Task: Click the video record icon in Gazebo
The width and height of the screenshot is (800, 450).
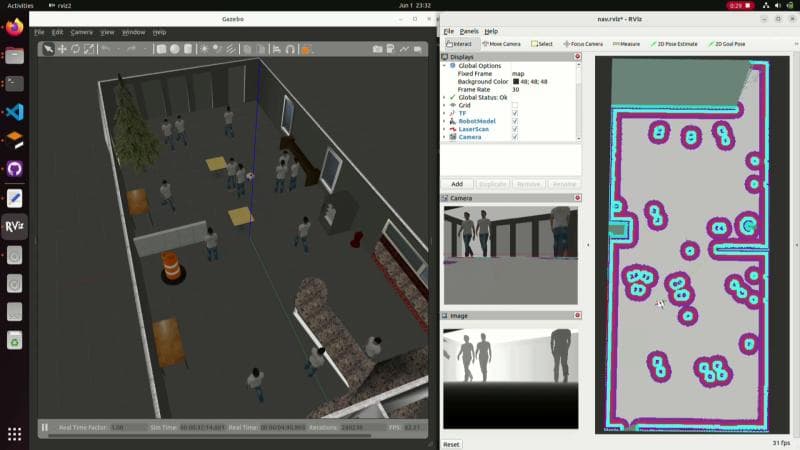Action: (x=418, y=49)
